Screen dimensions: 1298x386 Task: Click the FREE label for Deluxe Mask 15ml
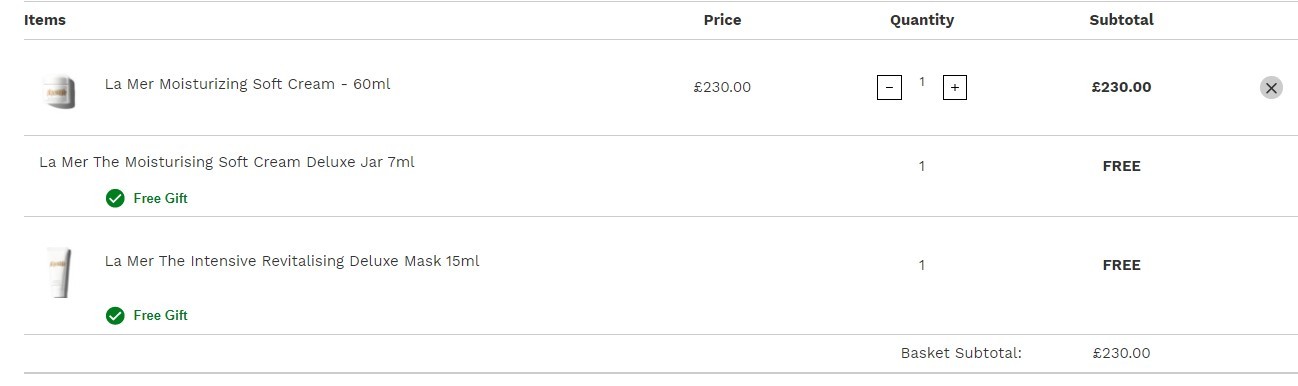click(x=1121, y=265)
